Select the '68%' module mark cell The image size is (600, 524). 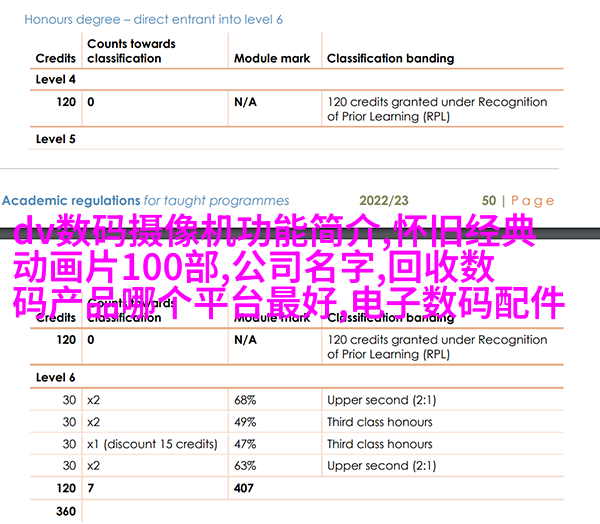[245, 400]
